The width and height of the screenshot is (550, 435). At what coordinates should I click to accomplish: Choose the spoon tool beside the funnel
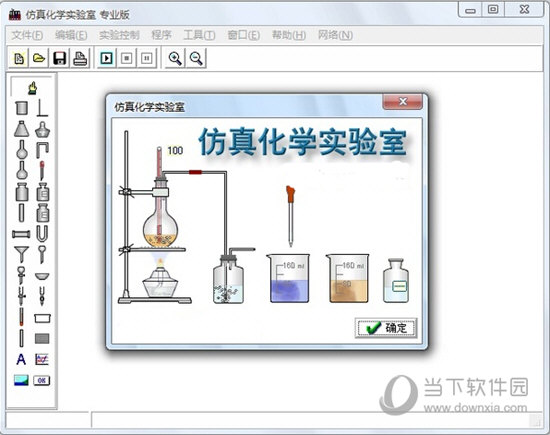[42, 255]
